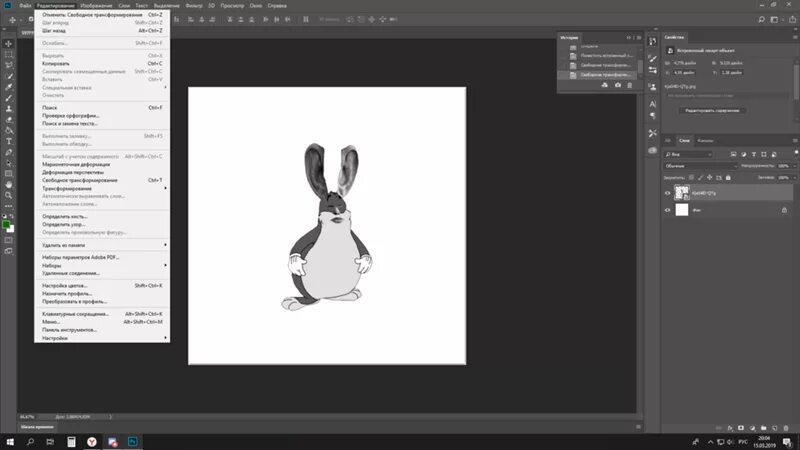
Task: Add layer mask icon in Layers panel
Action: tap(741, 428)
